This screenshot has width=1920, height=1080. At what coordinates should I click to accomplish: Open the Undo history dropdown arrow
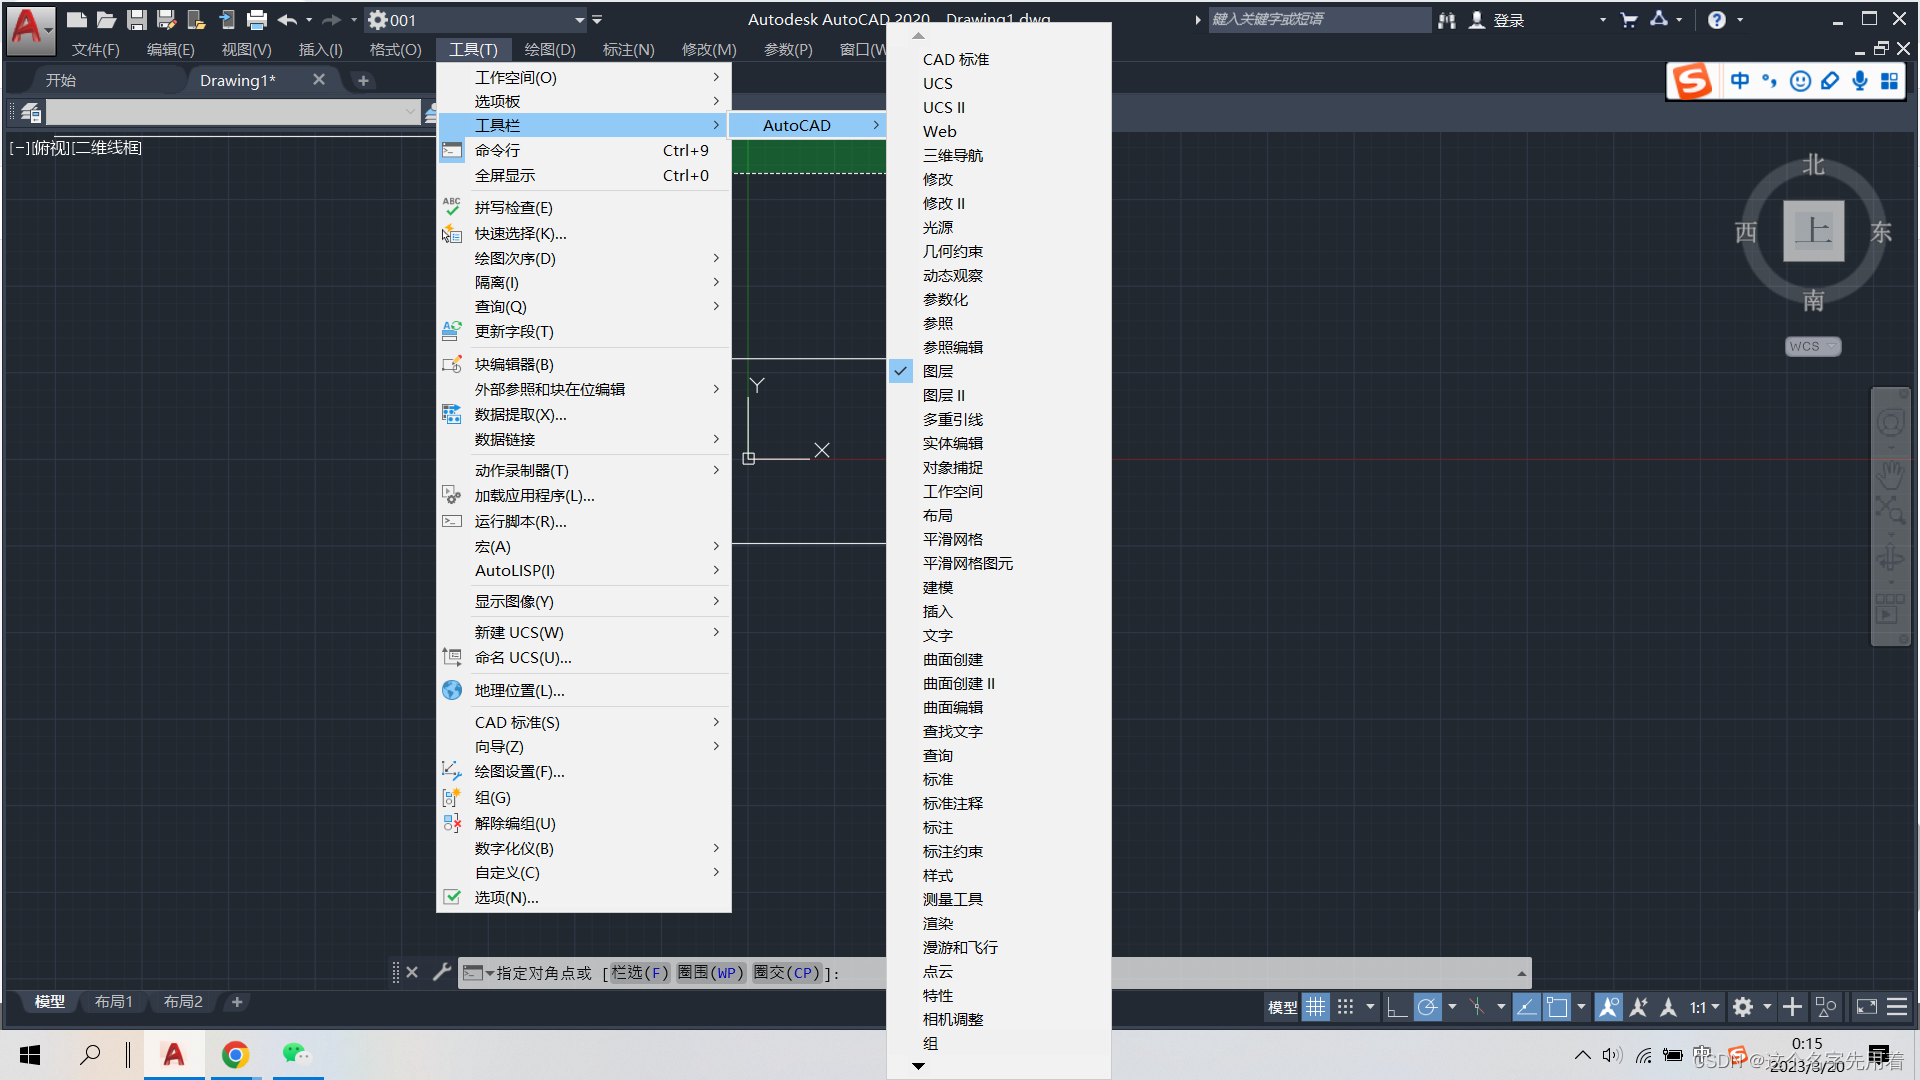pos(309,20)
